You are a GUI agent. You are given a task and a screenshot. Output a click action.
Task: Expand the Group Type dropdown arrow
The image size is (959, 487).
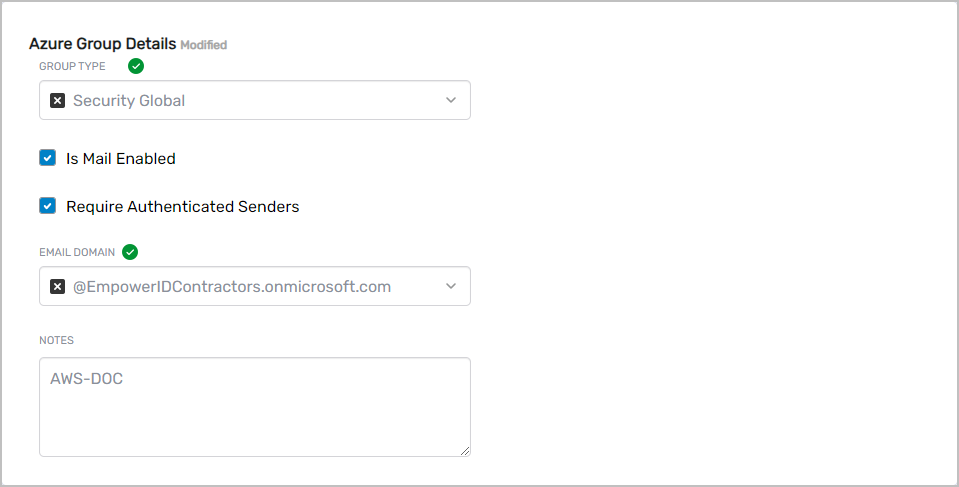pyautogui.click(x=451, y=101)
